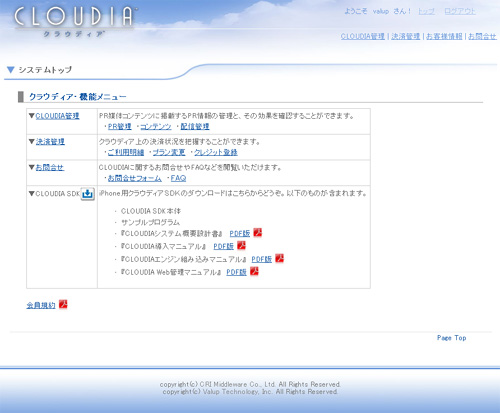The image size is (500, 413).
Task: Click the ログアウト link
Action: pyautogui.click(x=460, y=11)
